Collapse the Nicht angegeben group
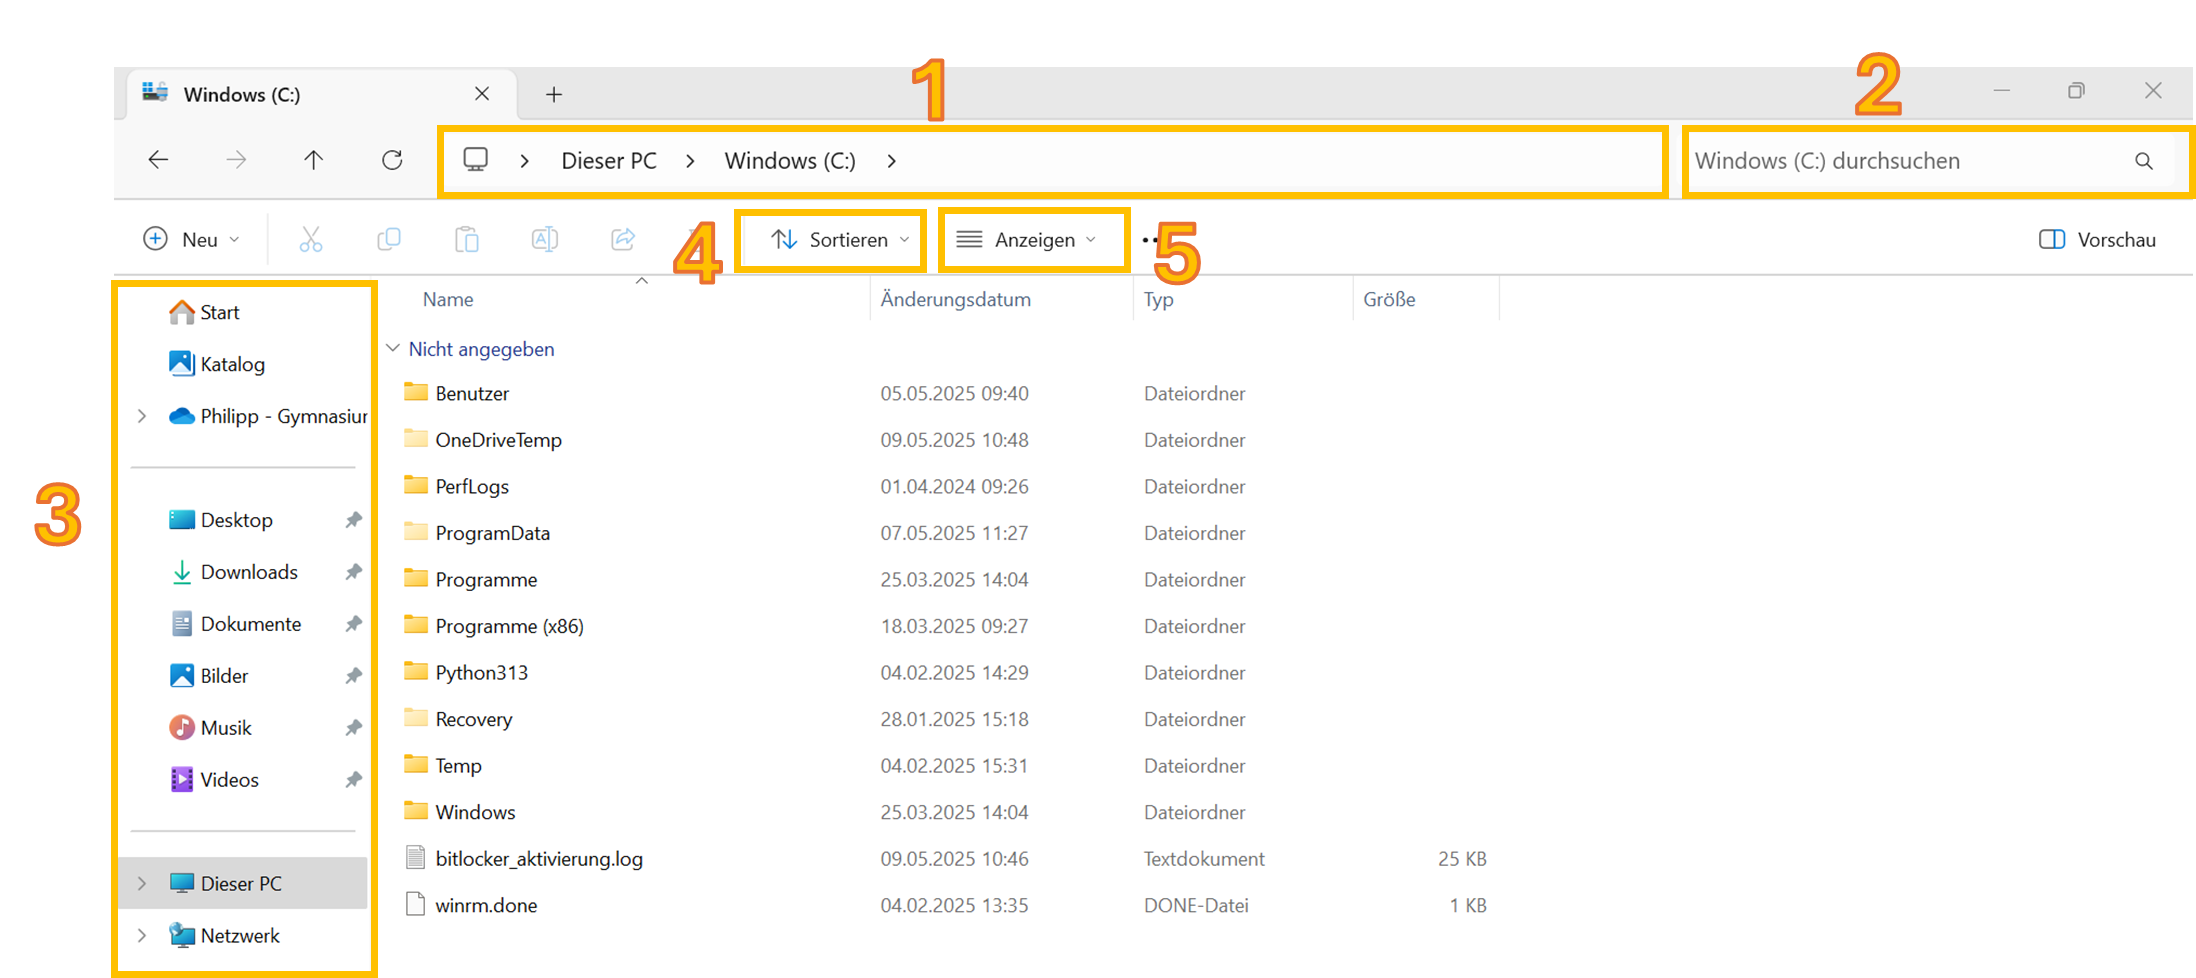 pyautogui.click(x=393, y=348)
